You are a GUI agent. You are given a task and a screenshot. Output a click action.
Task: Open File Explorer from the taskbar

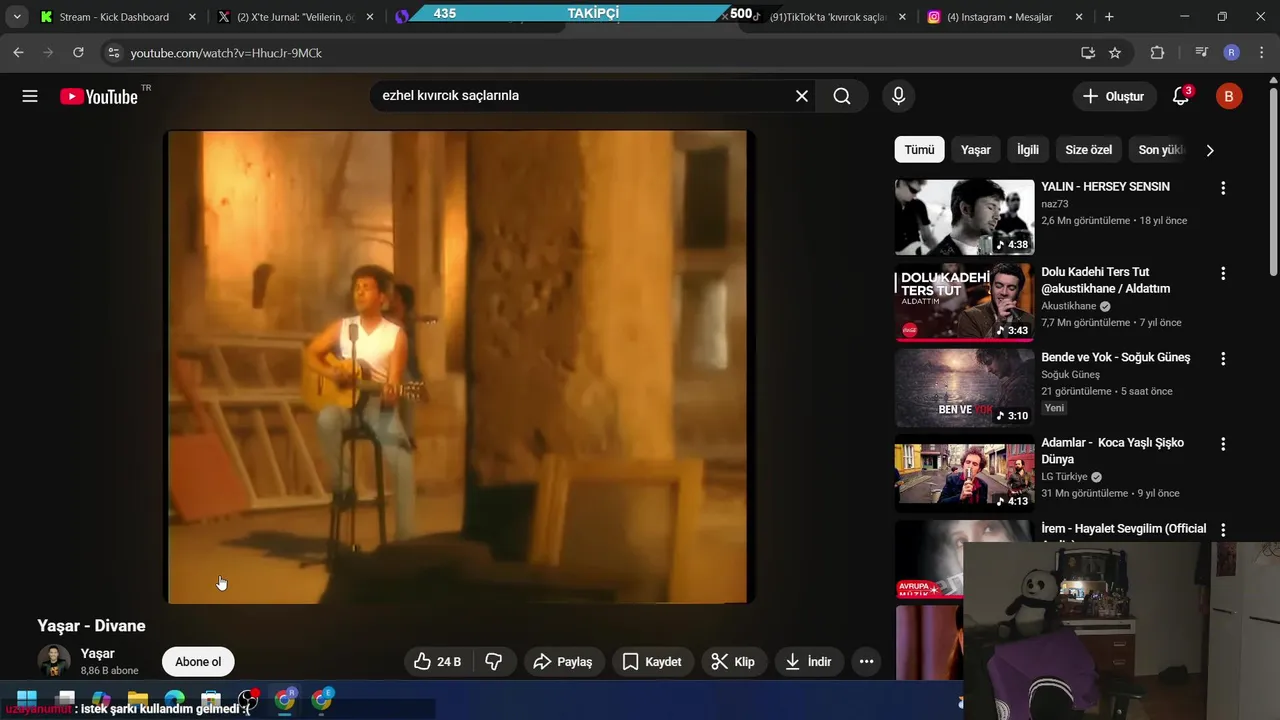(138, 699)
